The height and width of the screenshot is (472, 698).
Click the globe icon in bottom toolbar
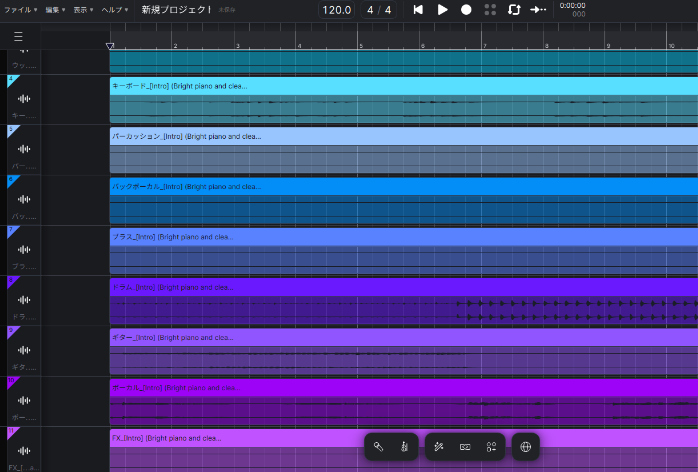tap(526, 446)
